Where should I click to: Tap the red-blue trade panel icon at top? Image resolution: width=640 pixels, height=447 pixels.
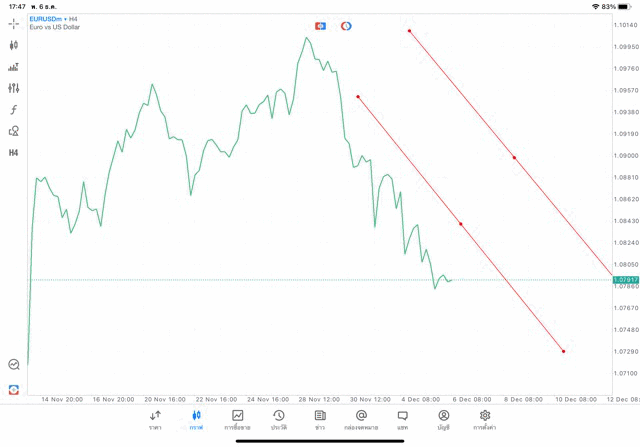pyautogui.click(x=320, y=26)
